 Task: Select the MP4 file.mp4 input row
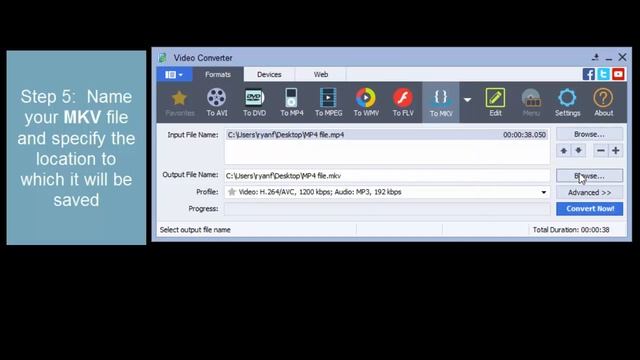tap(387, 135)
